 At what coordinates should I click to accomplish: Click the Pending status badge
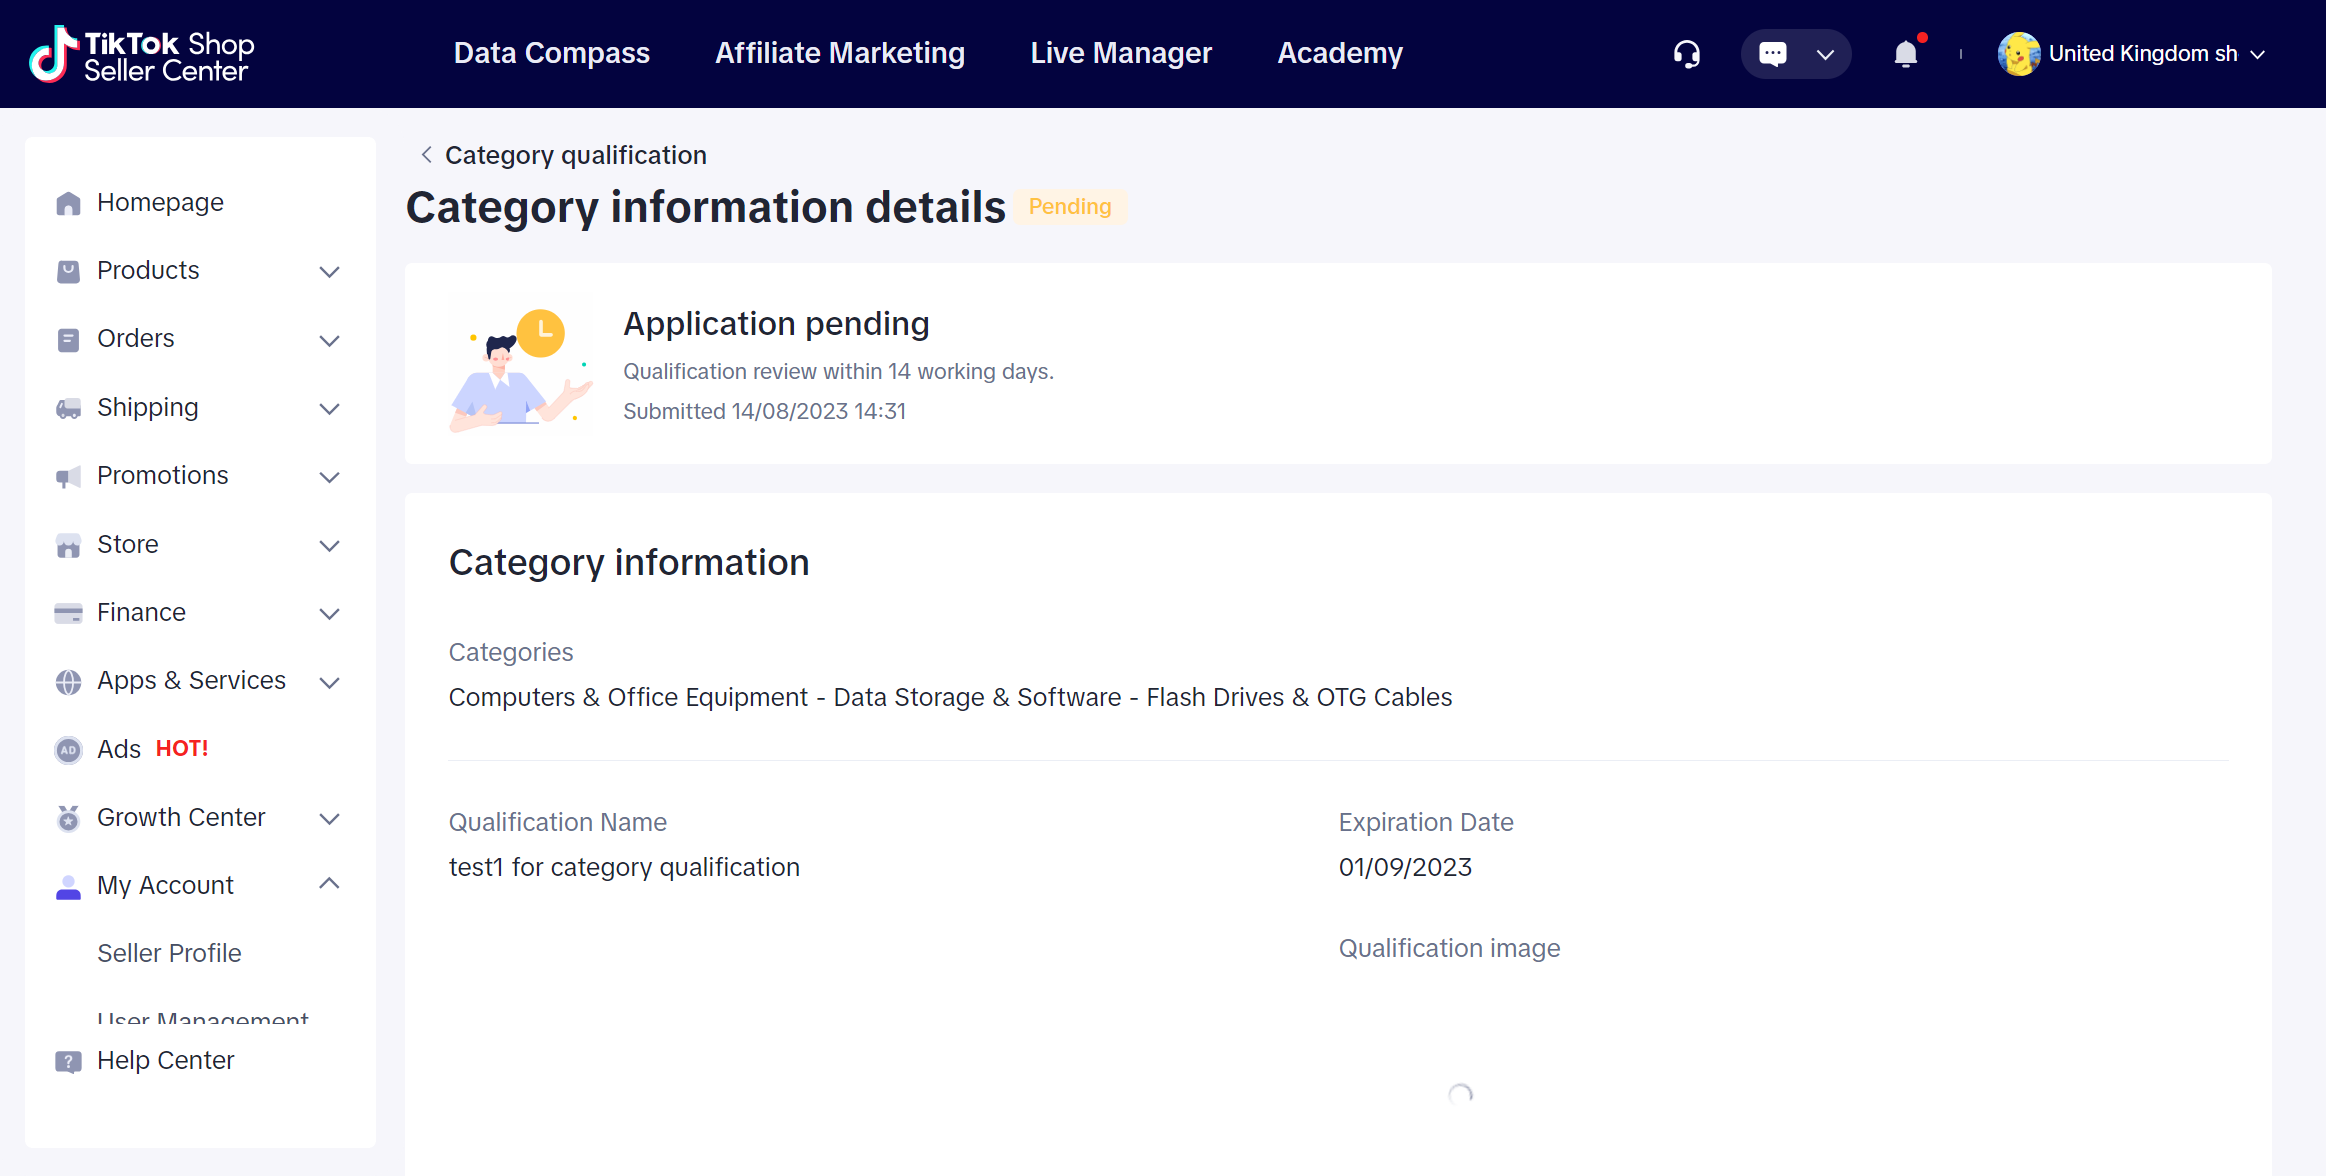pyautogui.click(x=1069, y=207)
